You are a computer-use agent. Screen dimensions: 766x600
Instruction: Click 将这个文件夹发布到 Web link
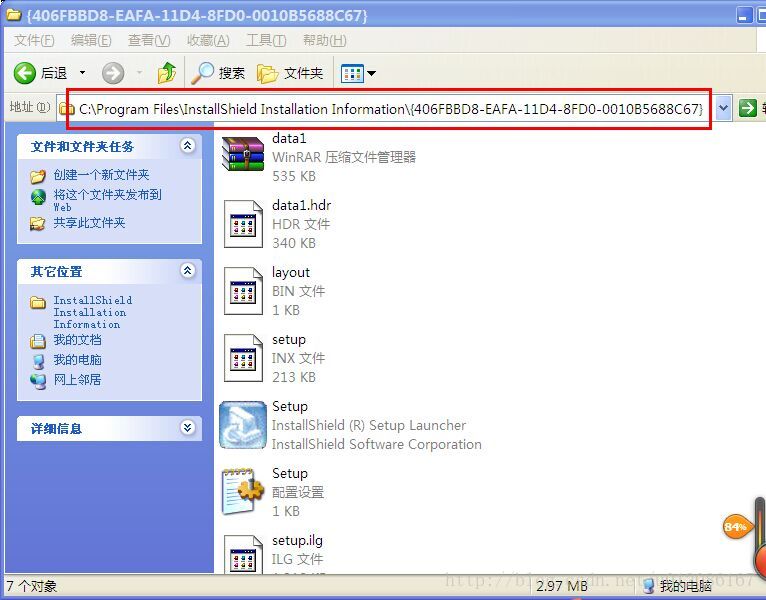(107, 200)
